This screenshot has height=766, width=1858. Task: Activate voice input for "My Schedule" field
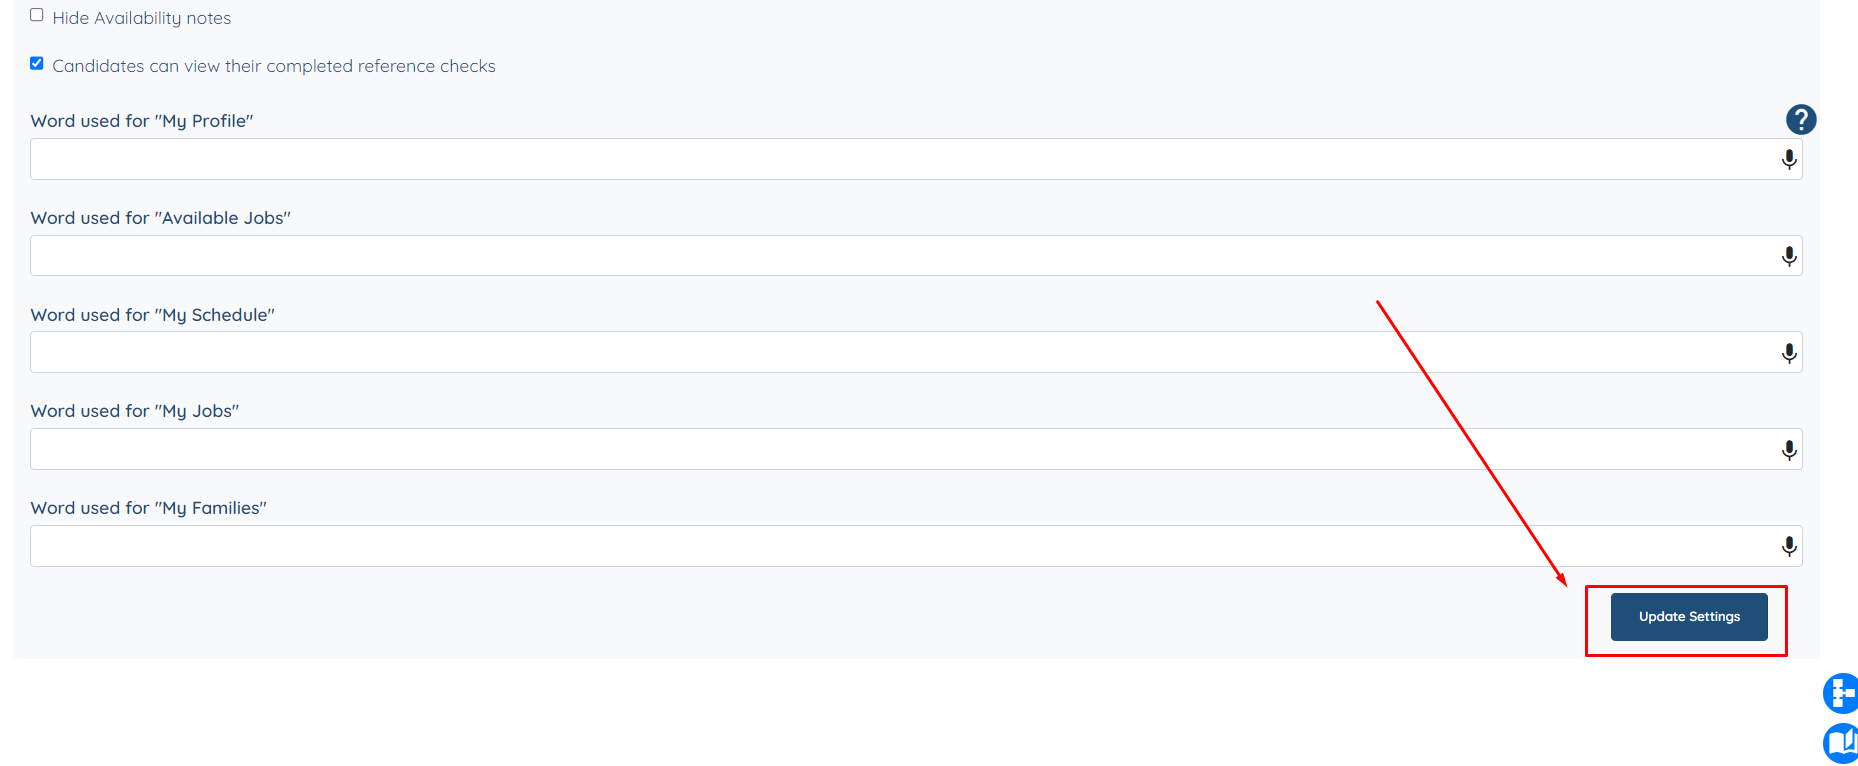click(x=1789, y=353)
